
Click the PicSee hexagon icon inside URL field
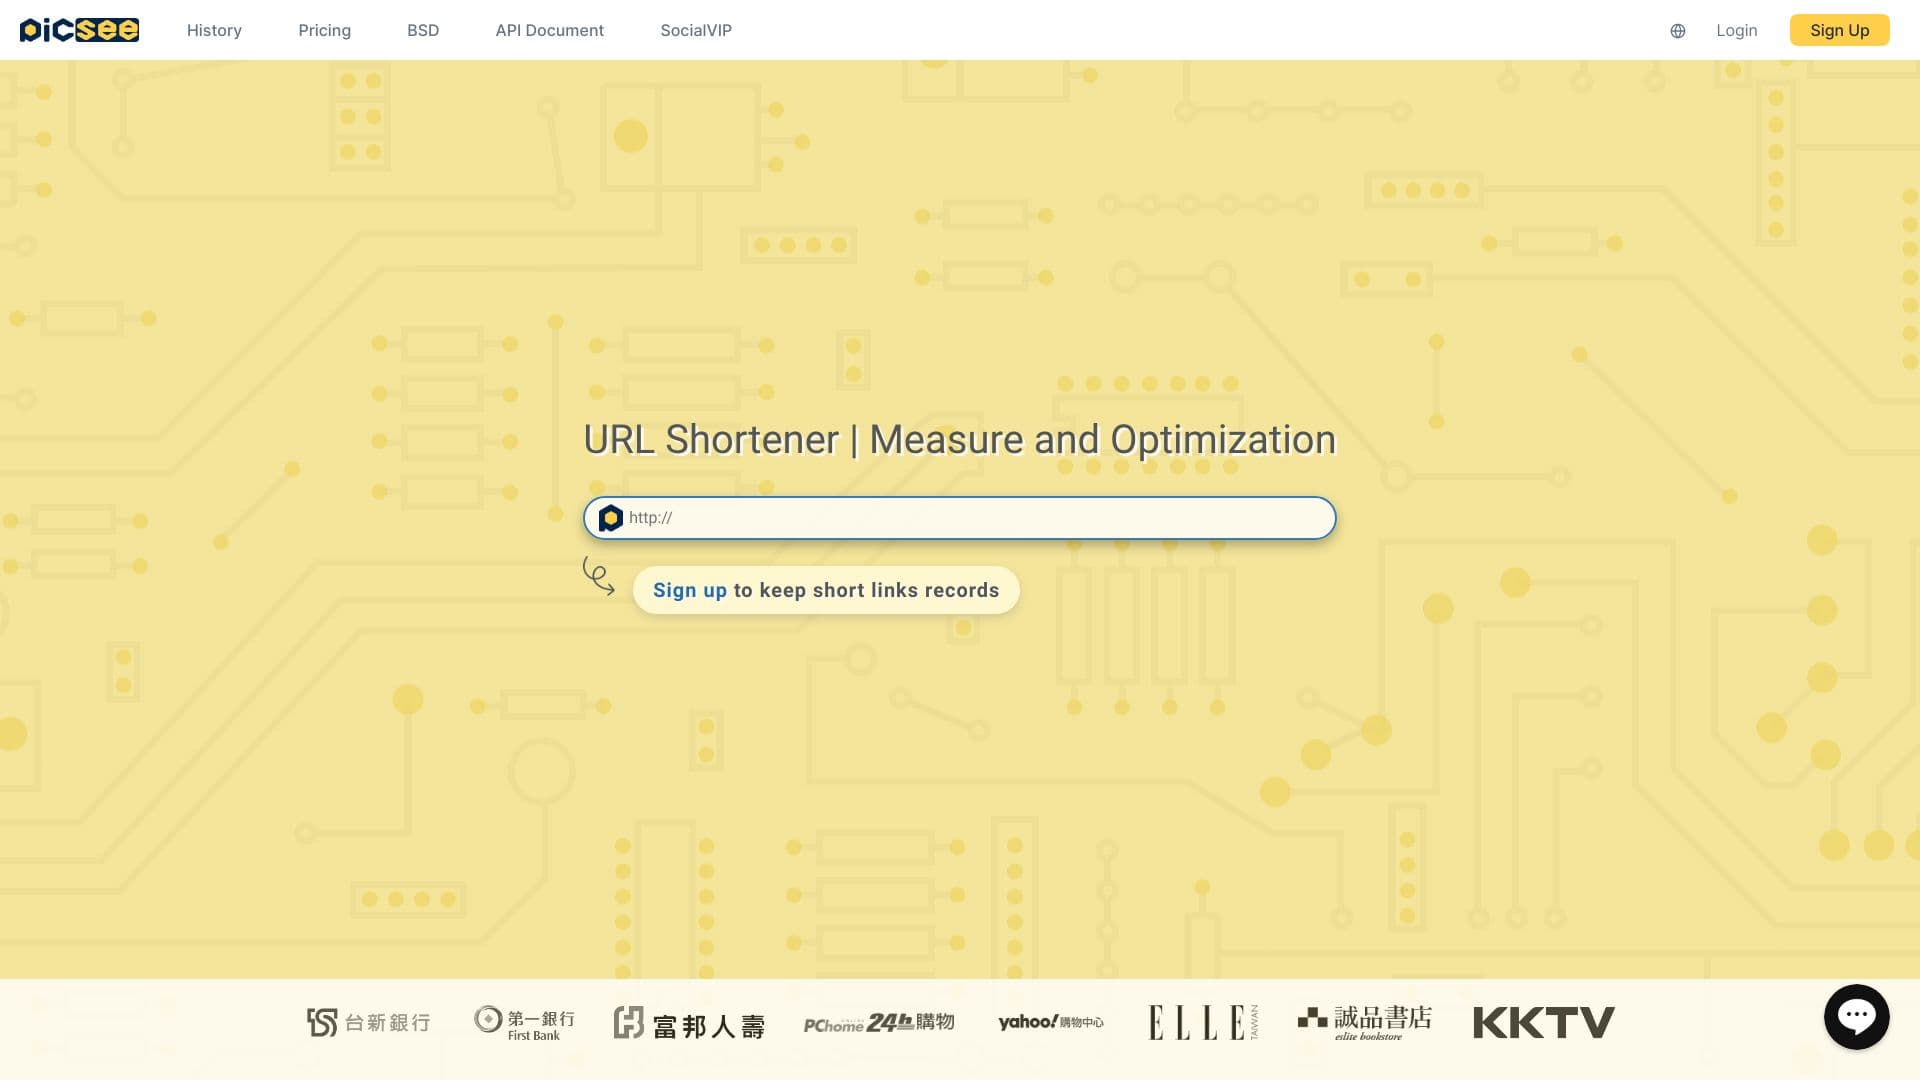click(x=611, y=518)
